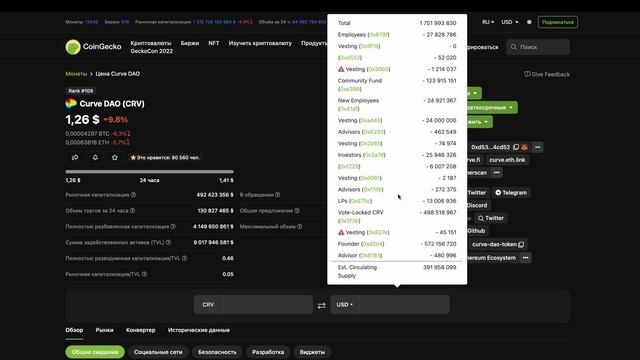Click the warning icon beside Vesting (0x50b5)

[x=341, y=69]
